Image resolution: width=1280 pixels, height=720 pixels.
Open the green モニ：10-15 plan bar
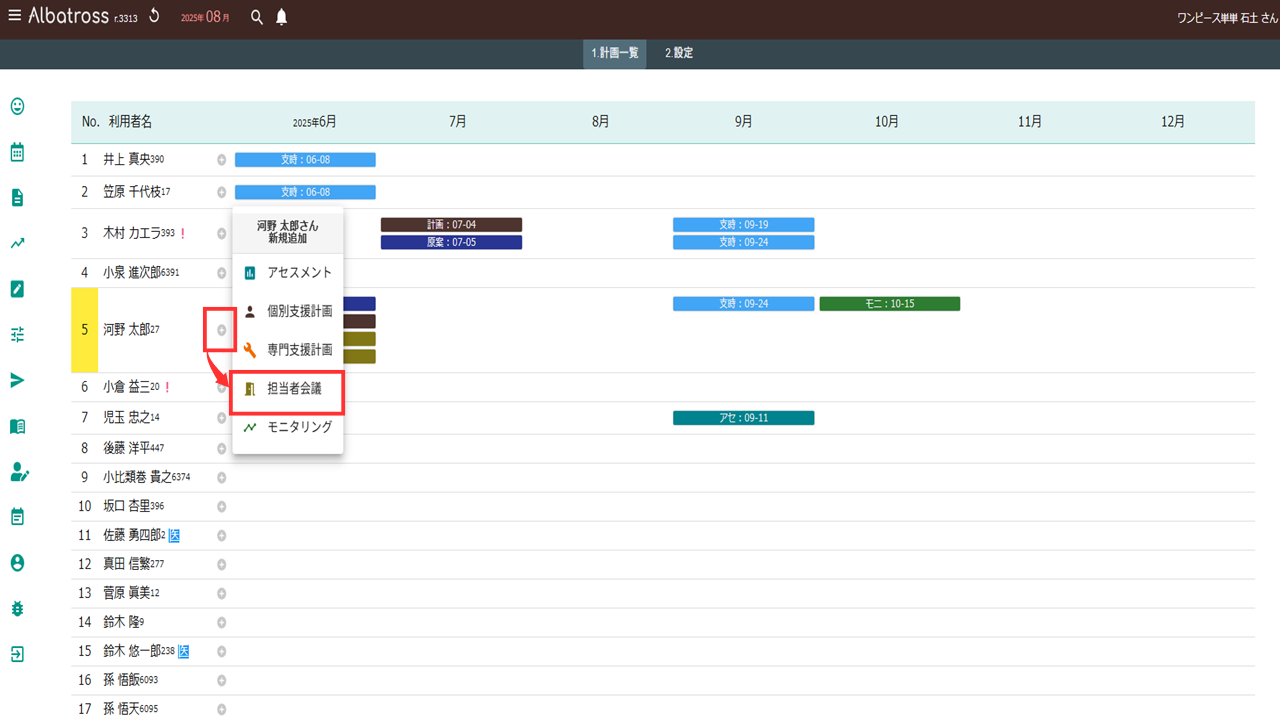point(889,304)
